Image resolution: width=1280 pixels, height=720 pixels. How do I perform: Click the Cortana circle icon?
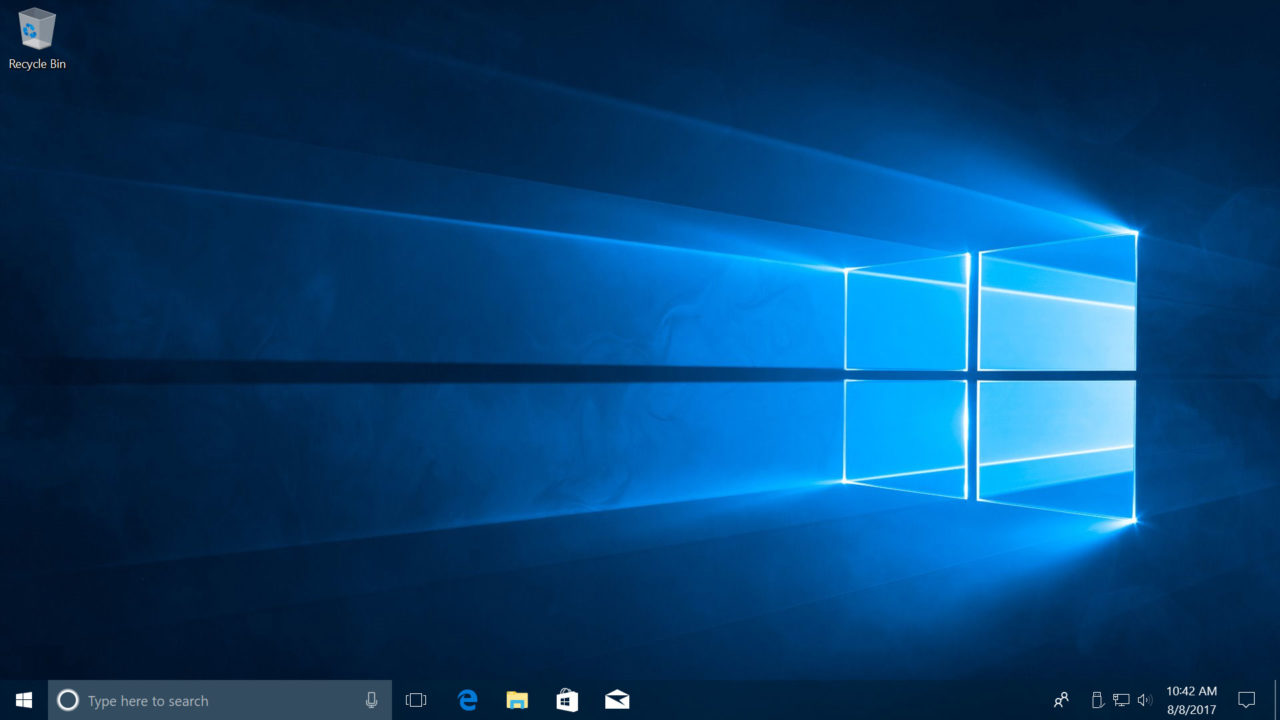click(x=68, y=700)
